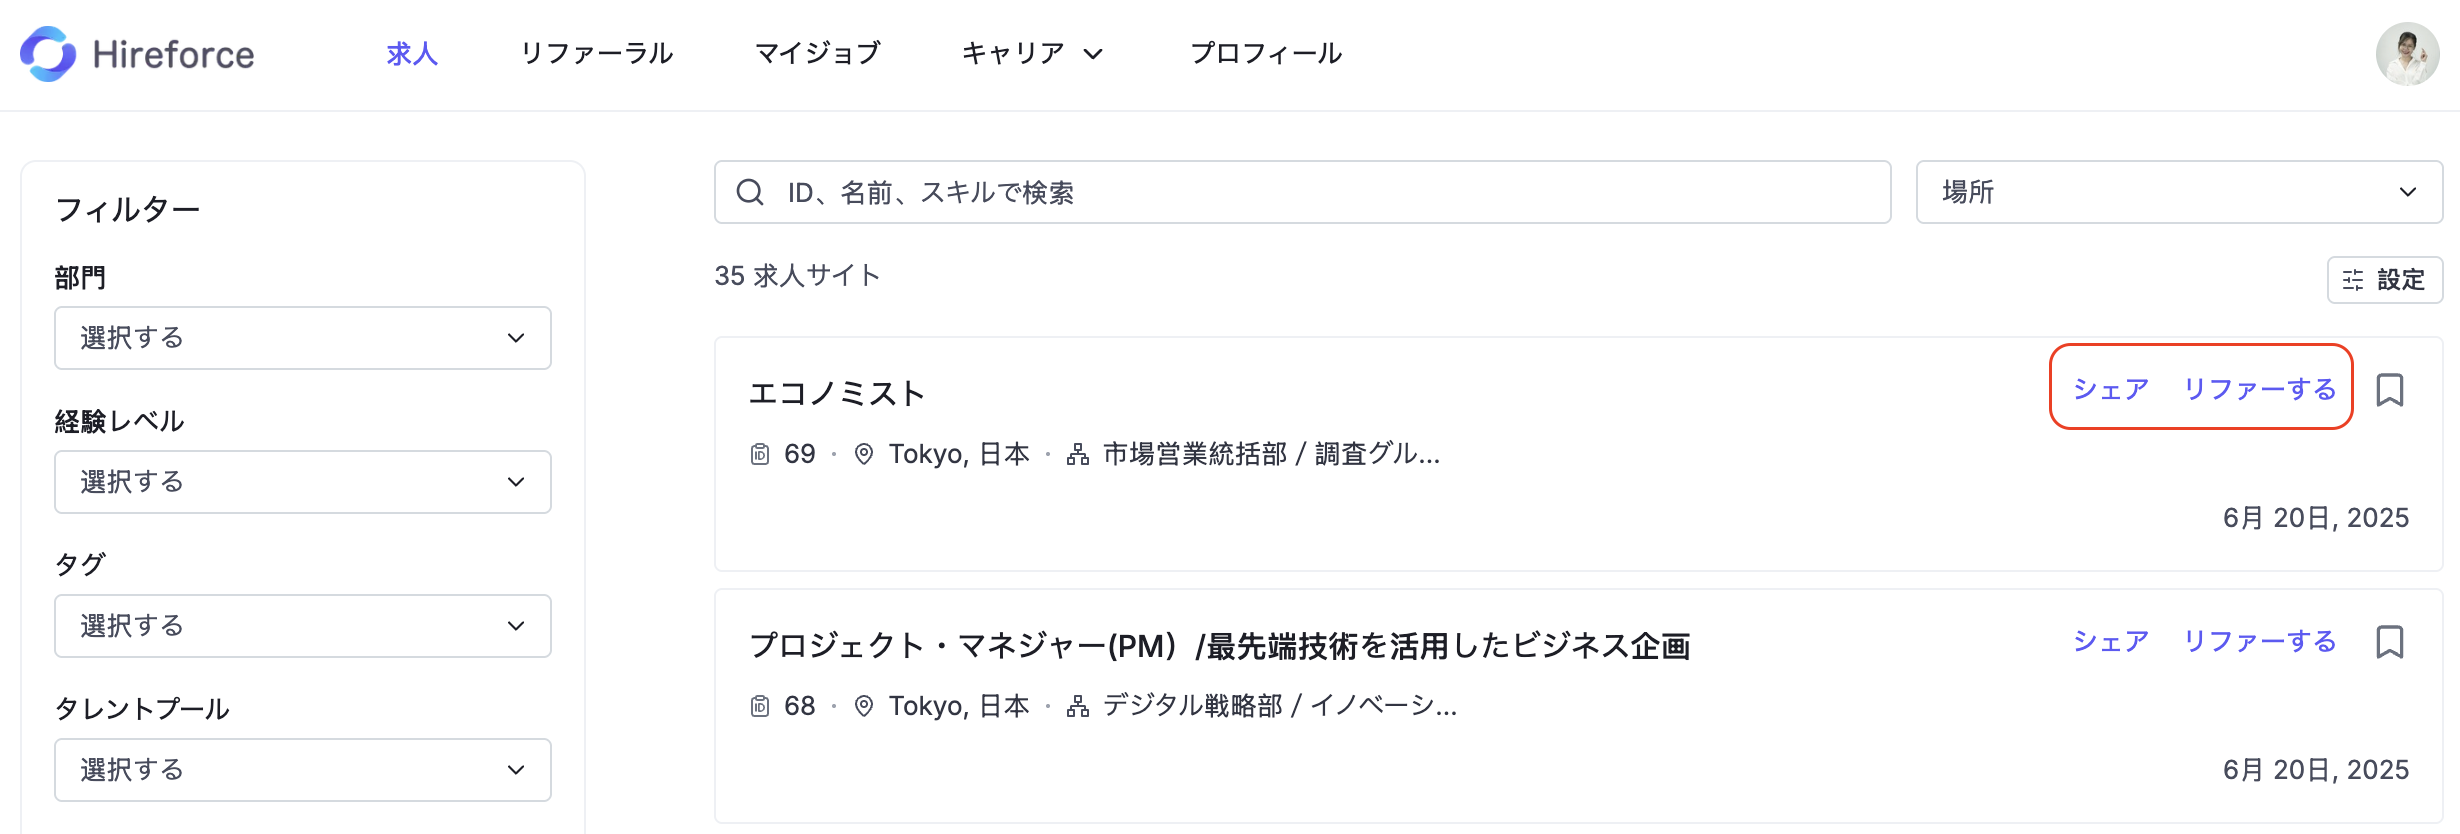Screen dimensions: 2460x834
Task: Click location pin icon on エコノミスト row
Action: point(864,454)
